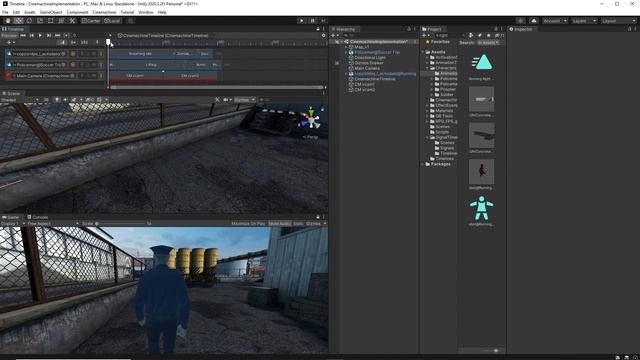The image size is (640, 360).
Task: Select CM vcam1 in Hierarchy
Action: click(x=364, y=84)
